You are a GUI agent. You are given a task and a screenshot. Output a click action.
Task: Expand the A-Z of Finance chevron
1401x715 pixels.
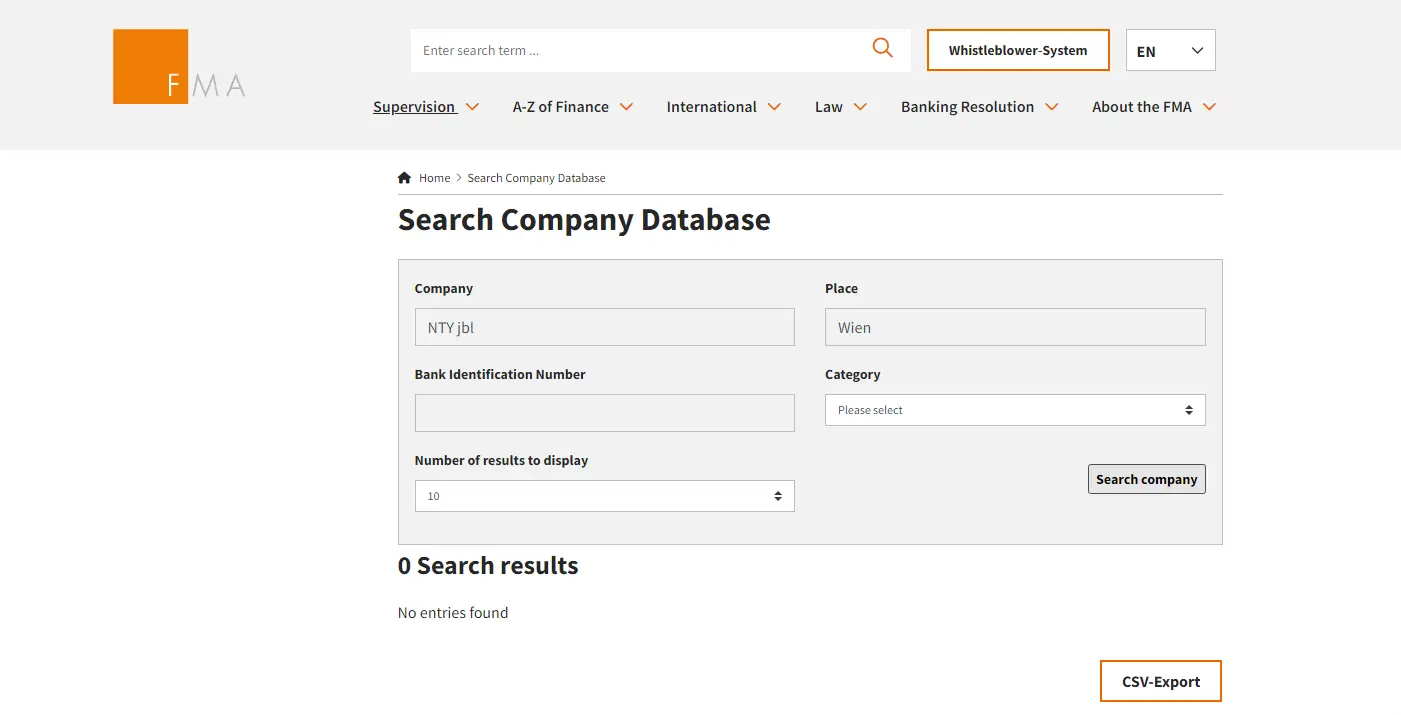pyautogui.click(x=626, y=107)
